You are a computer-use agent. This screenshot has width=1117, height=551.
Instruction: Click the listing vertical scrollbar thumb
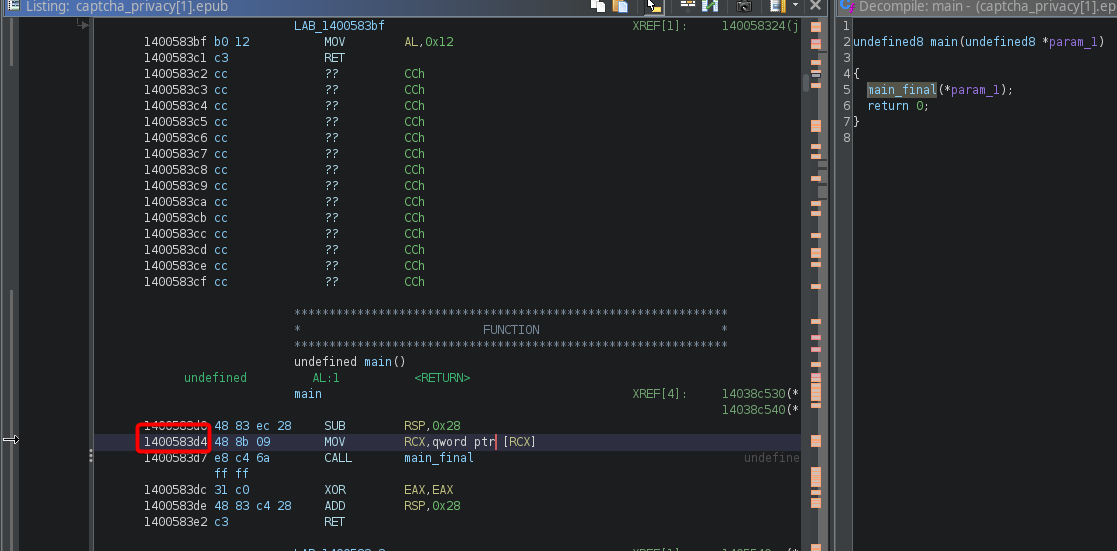[x=806, y=82]
